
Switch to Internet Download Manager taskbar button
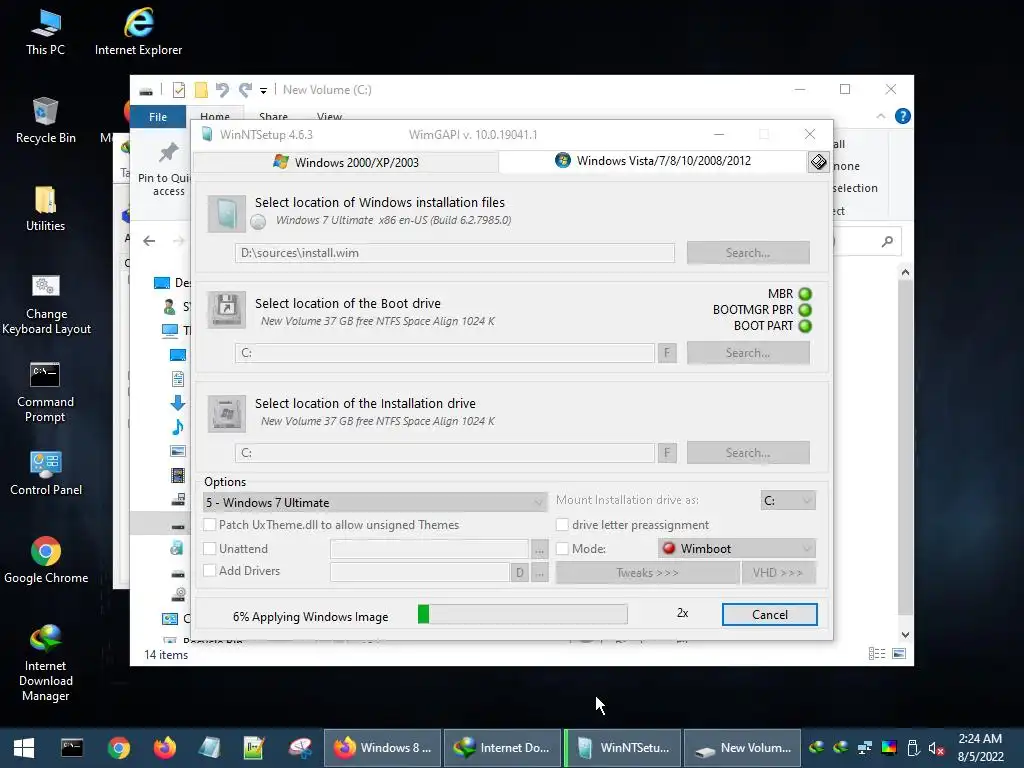click(x=502, y=748)
